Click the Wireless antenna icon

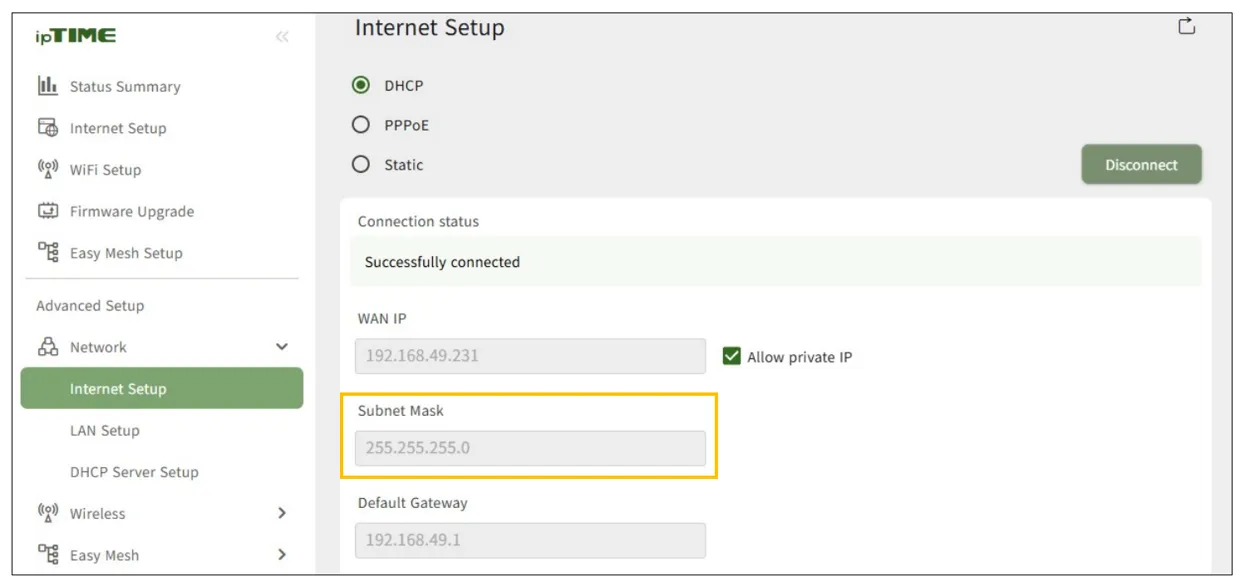[47, 514]
